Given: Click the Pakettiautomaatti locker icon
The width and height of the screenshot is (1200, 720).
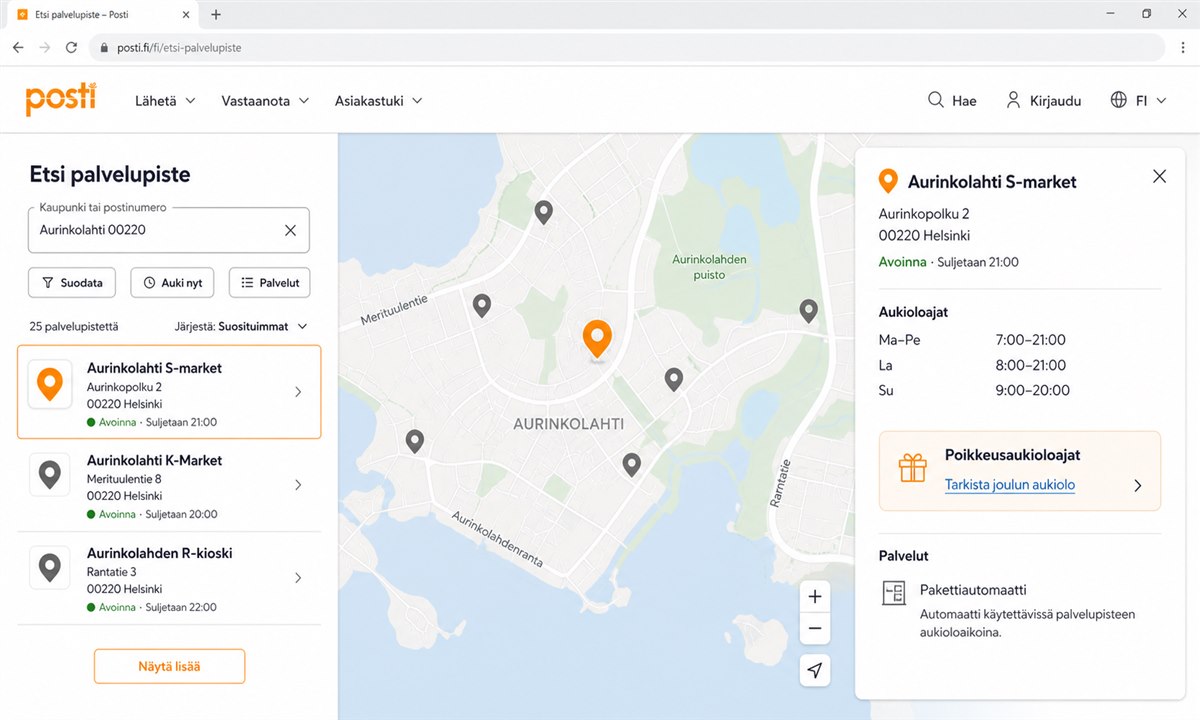Looking at the screenshot, I should pyautogui.click(x=893, y=593).
